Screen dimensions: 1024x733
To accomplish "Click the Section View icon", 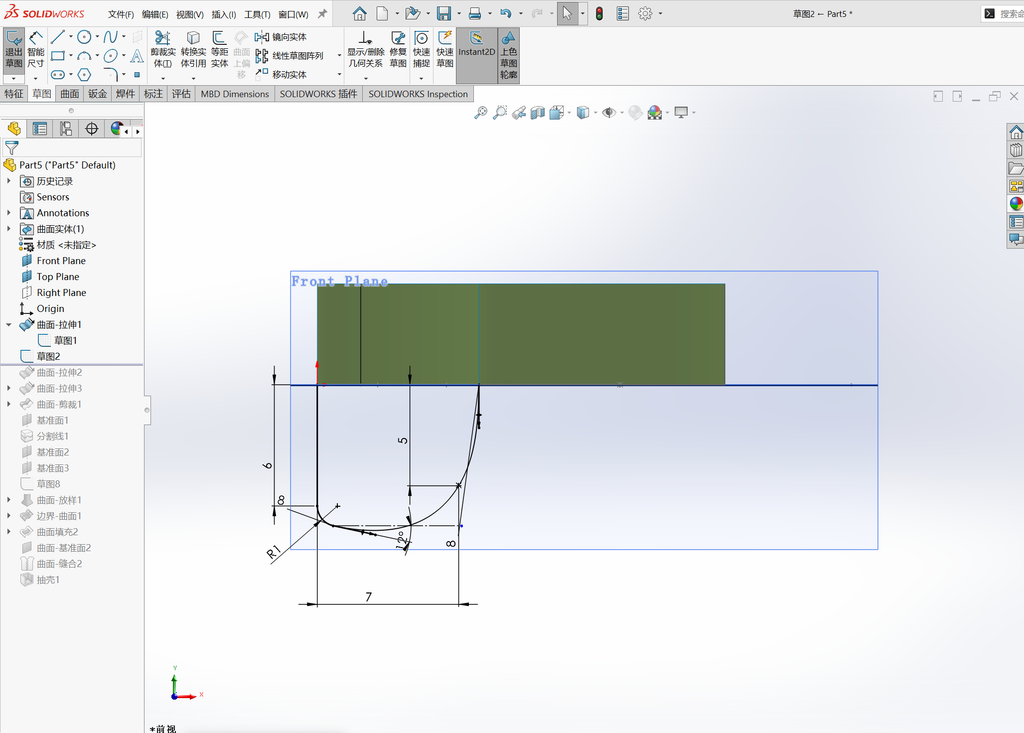I will pyautogui.click(x=537, y=113).
